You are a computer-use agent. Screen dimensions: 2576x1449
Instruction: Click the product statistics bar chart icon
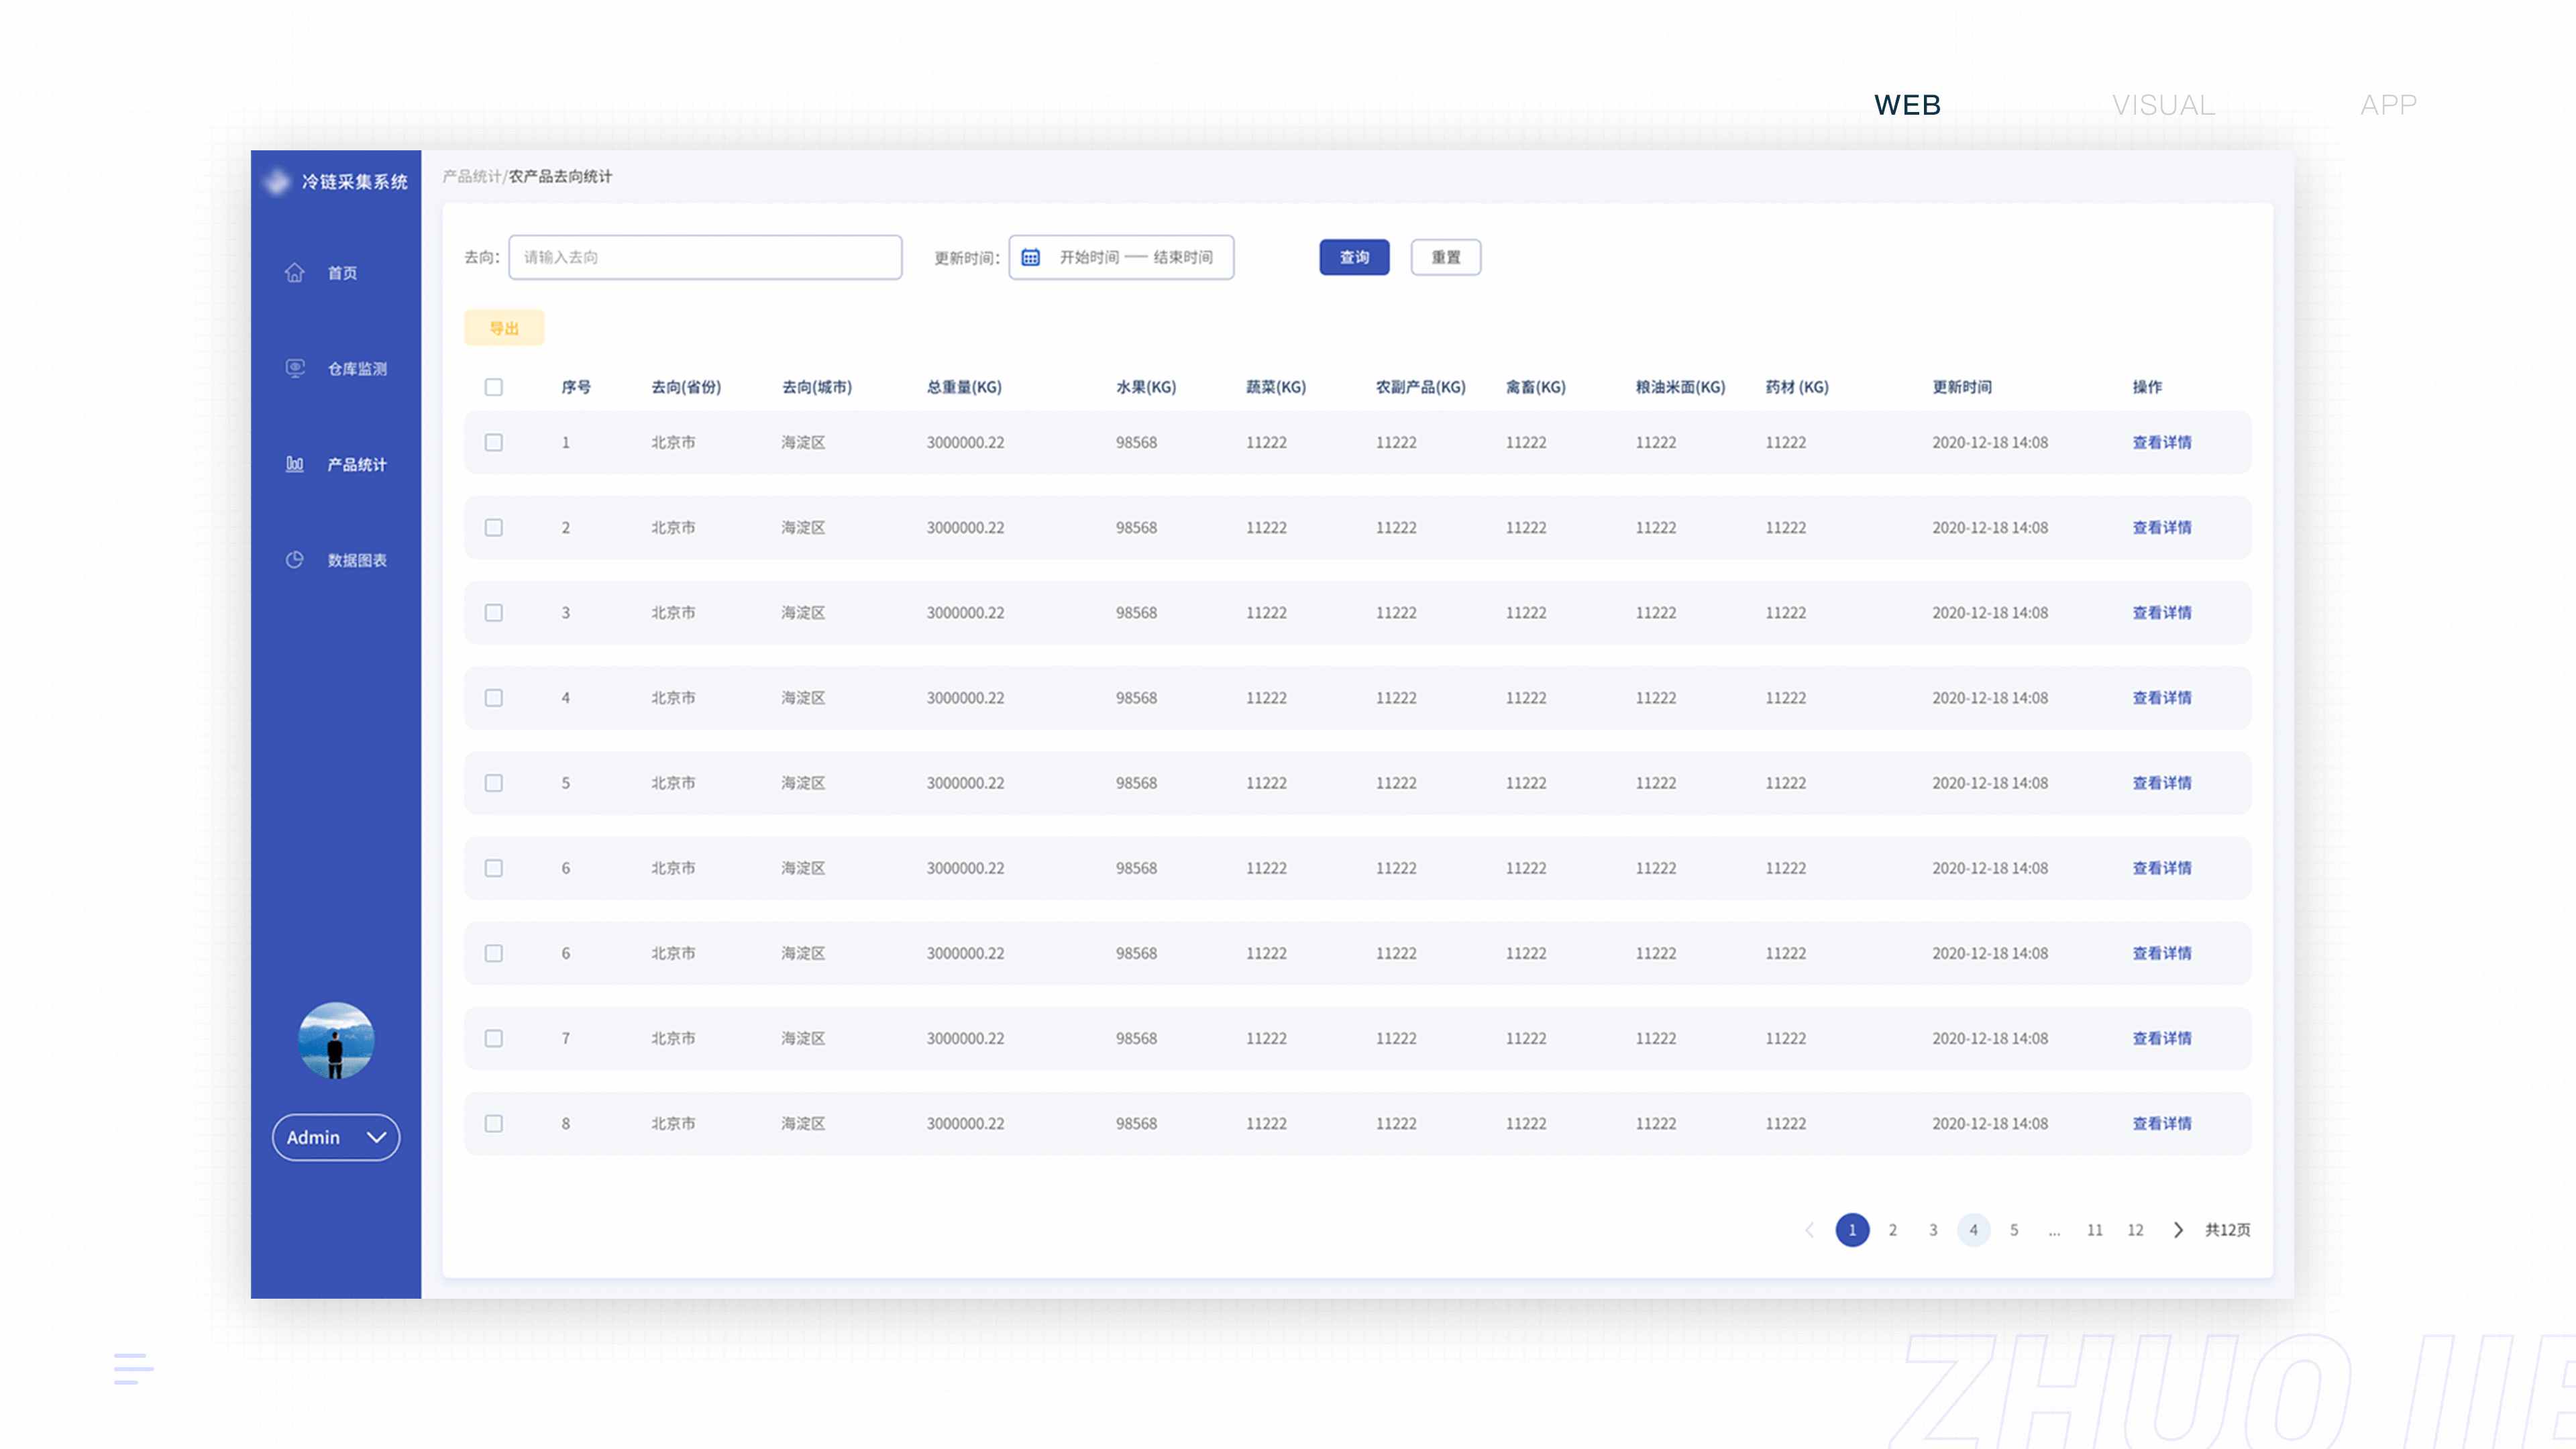pyautogui.click(x=294, y=464)
